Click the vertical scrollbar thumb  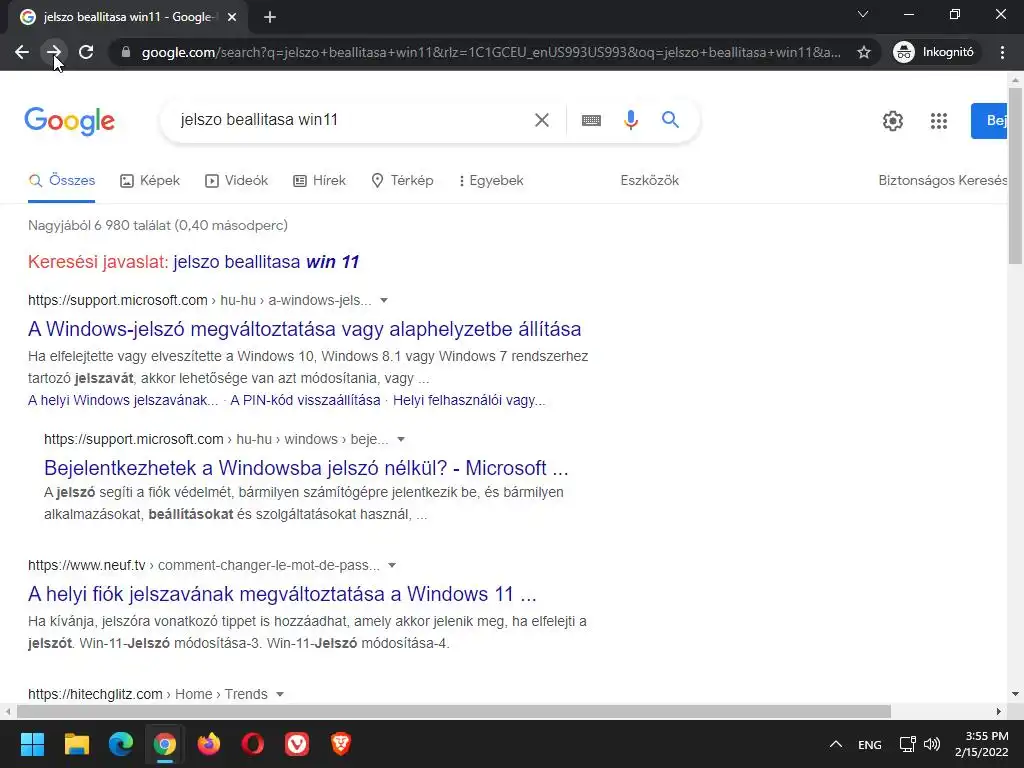pos(1015,176)
